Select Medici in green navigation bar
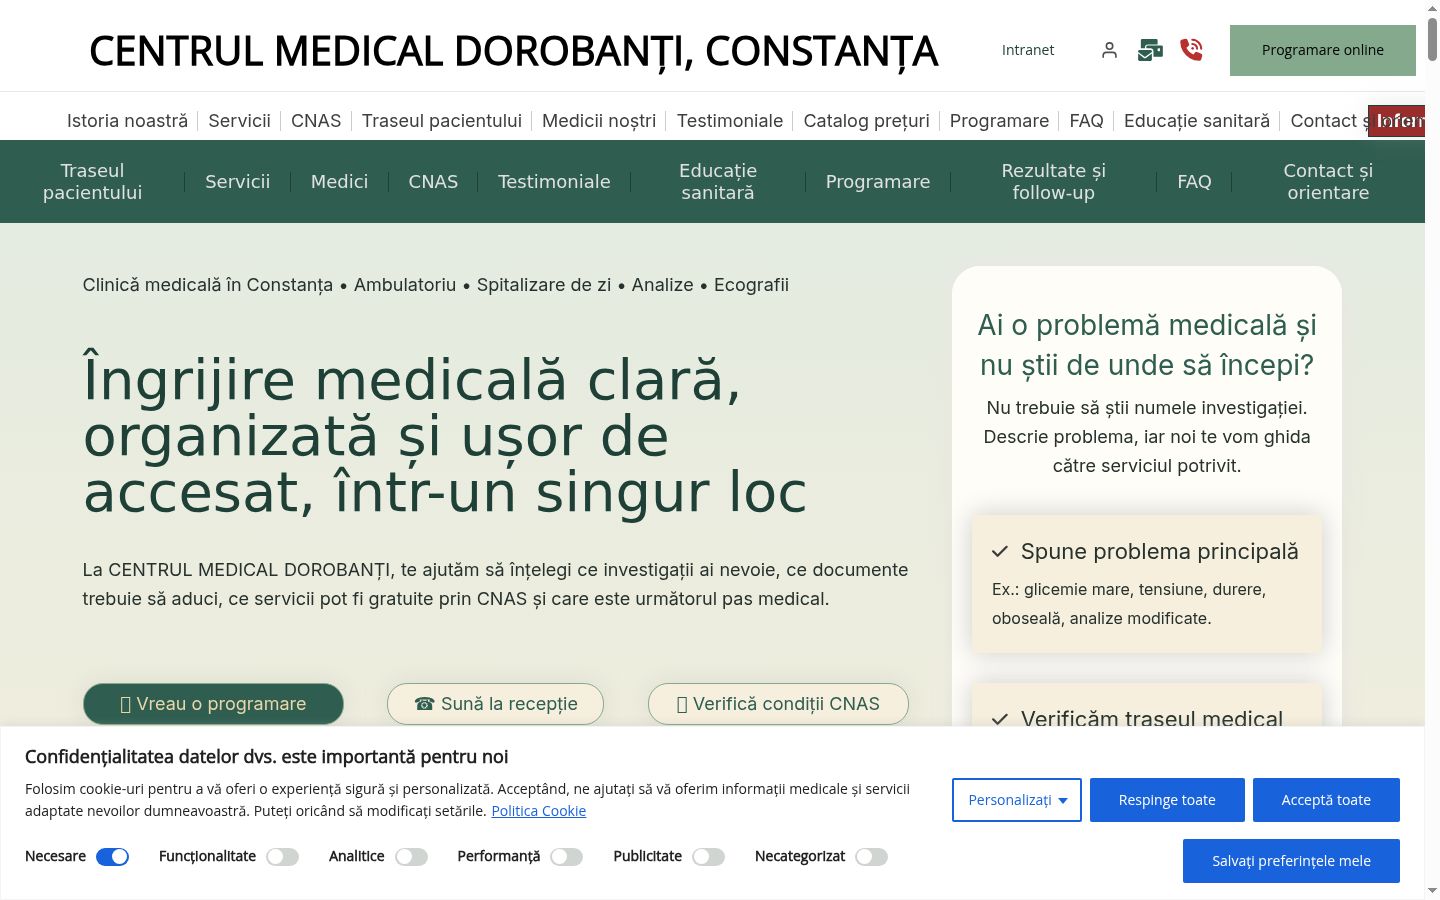The width and height of the screenshot is (1440, 900). (340, 181)
